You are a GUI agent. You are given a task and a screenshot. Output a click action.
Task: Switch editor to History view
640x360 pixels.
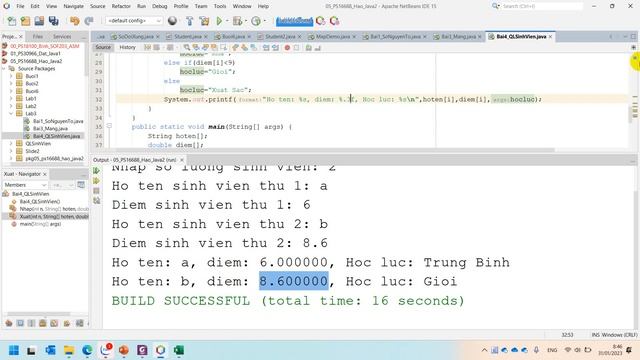tap(127, 47)
